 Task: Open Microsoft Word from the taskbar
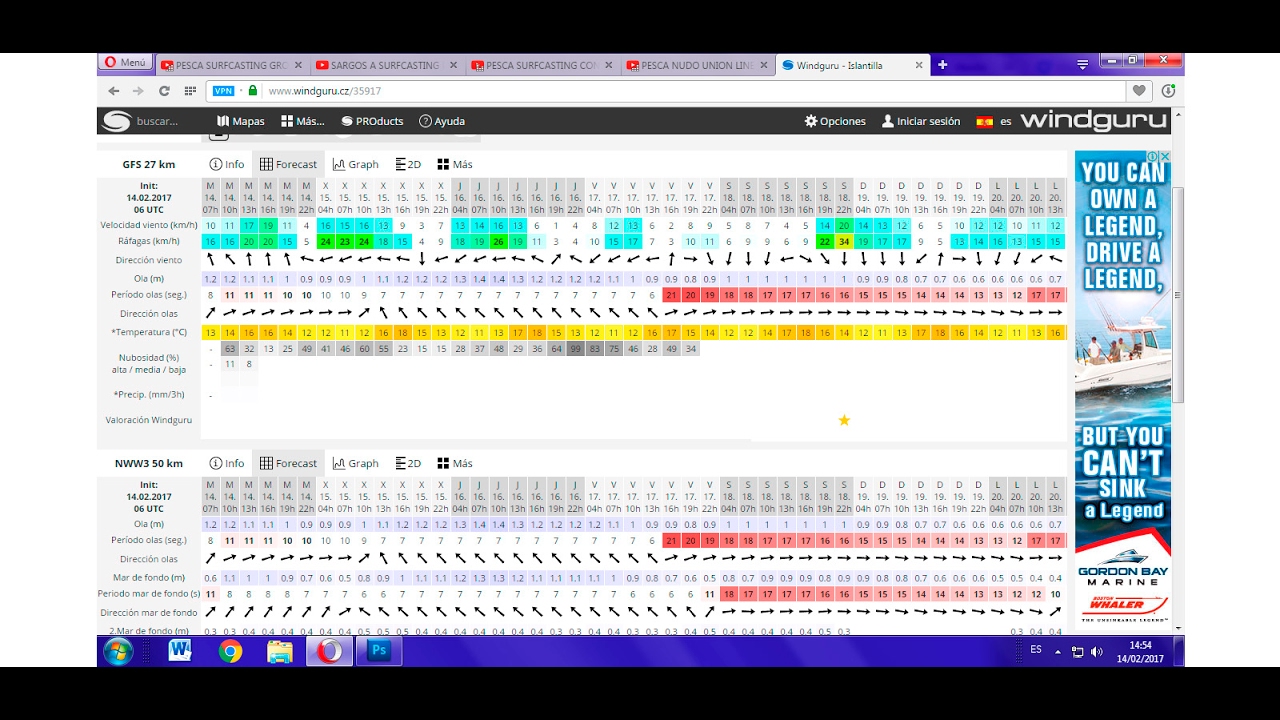coord(180,652)
